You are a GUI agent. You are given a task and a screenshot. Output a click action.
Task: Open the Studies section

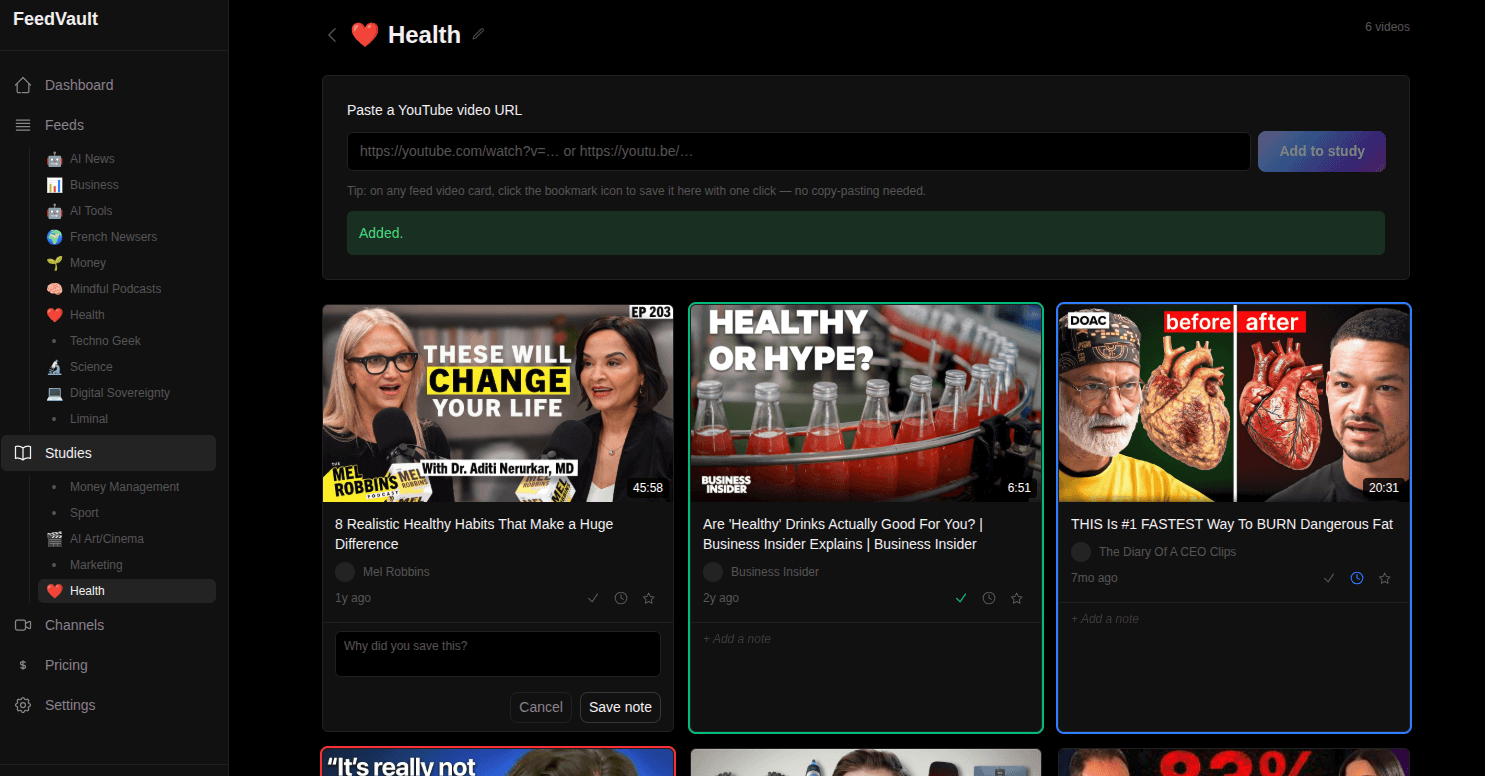108,453
